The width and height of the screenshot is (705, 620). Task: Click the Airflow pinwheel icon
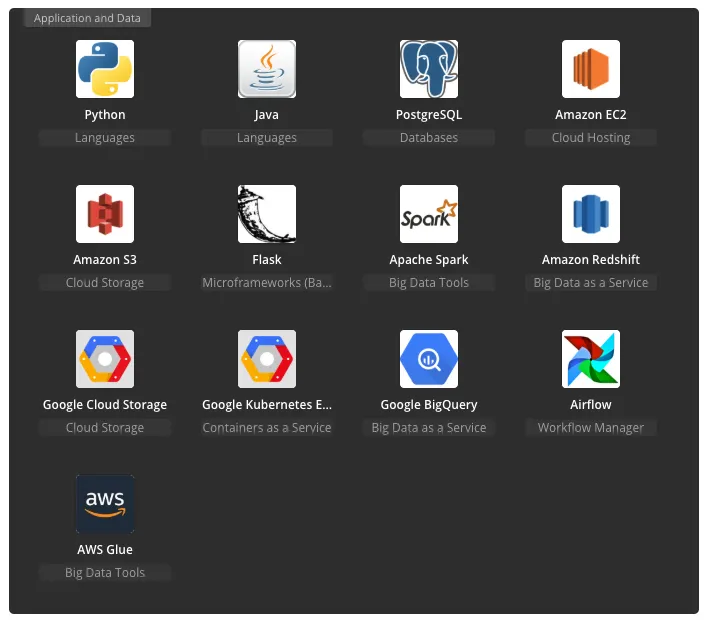[x=591, y=359]
